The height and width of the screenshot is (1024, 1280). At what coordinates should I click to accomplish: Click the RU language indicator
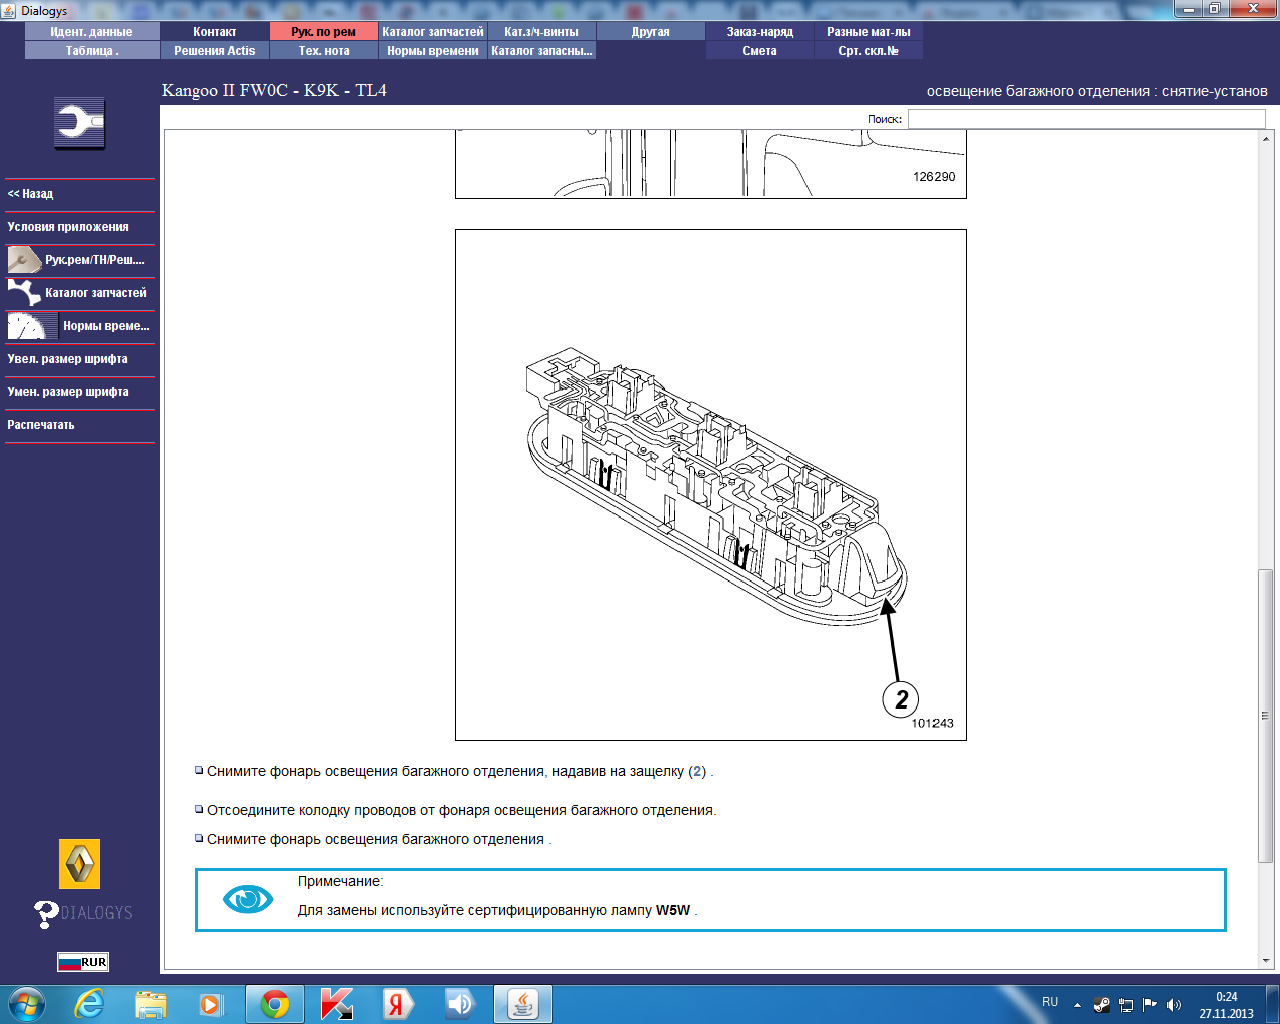(1050, 1002)
